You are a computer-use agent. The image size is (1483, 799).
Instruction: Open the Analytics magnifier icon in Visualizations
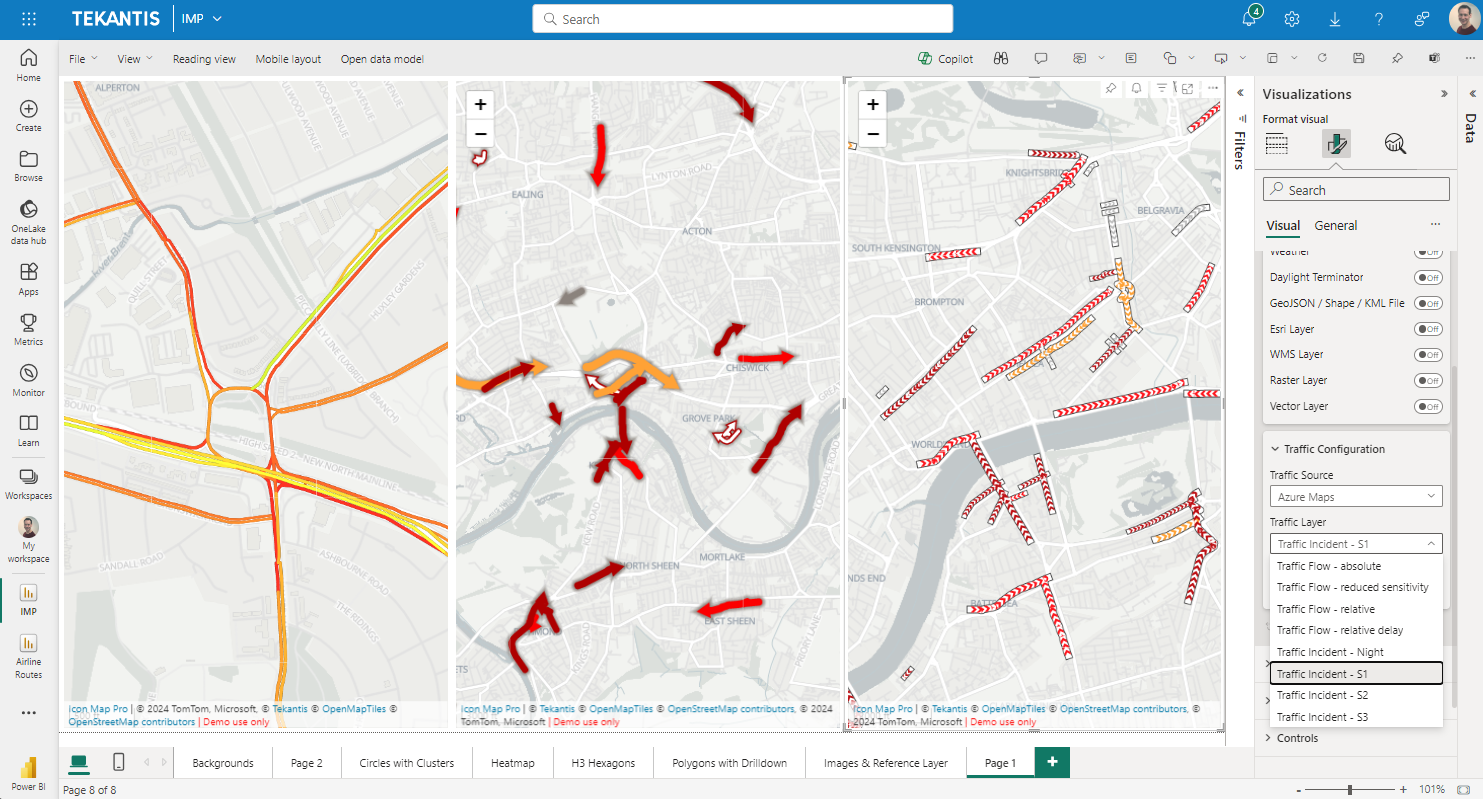(x=1396, y=144)
